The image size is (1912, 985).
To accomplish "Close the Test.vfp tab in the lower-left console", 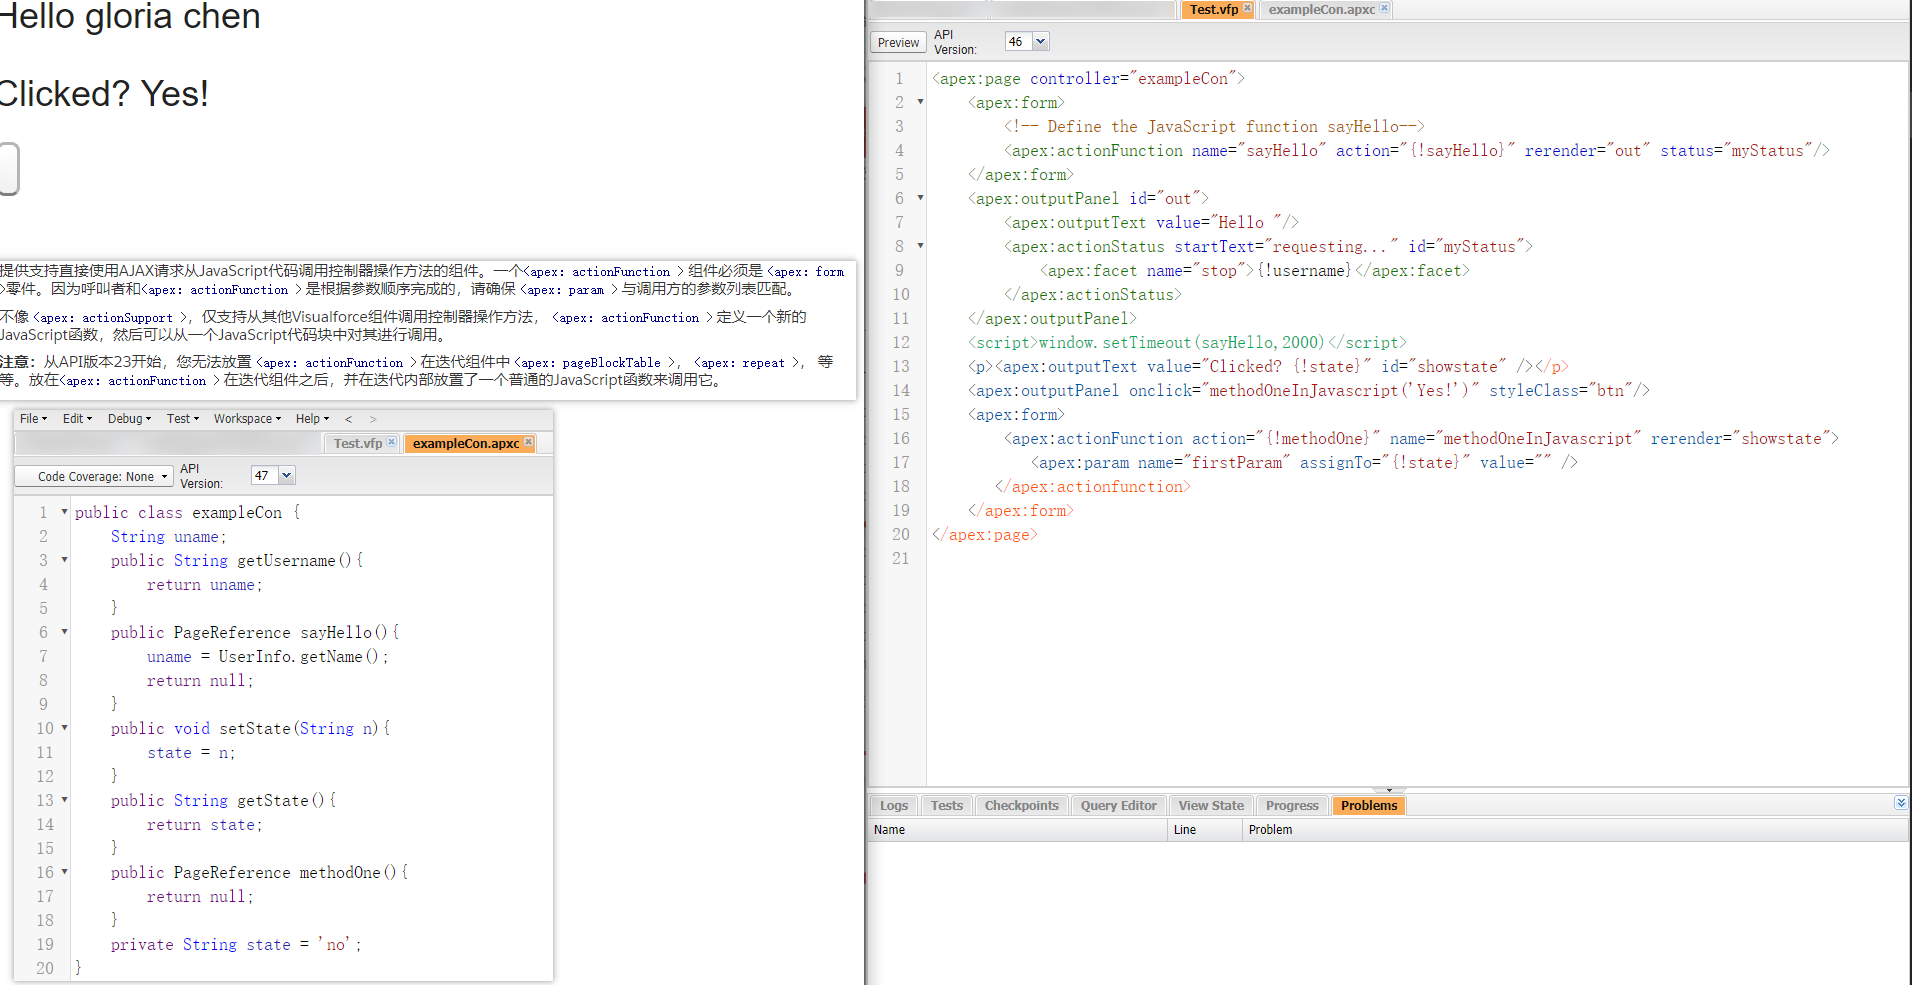I will tap(391, 442).
